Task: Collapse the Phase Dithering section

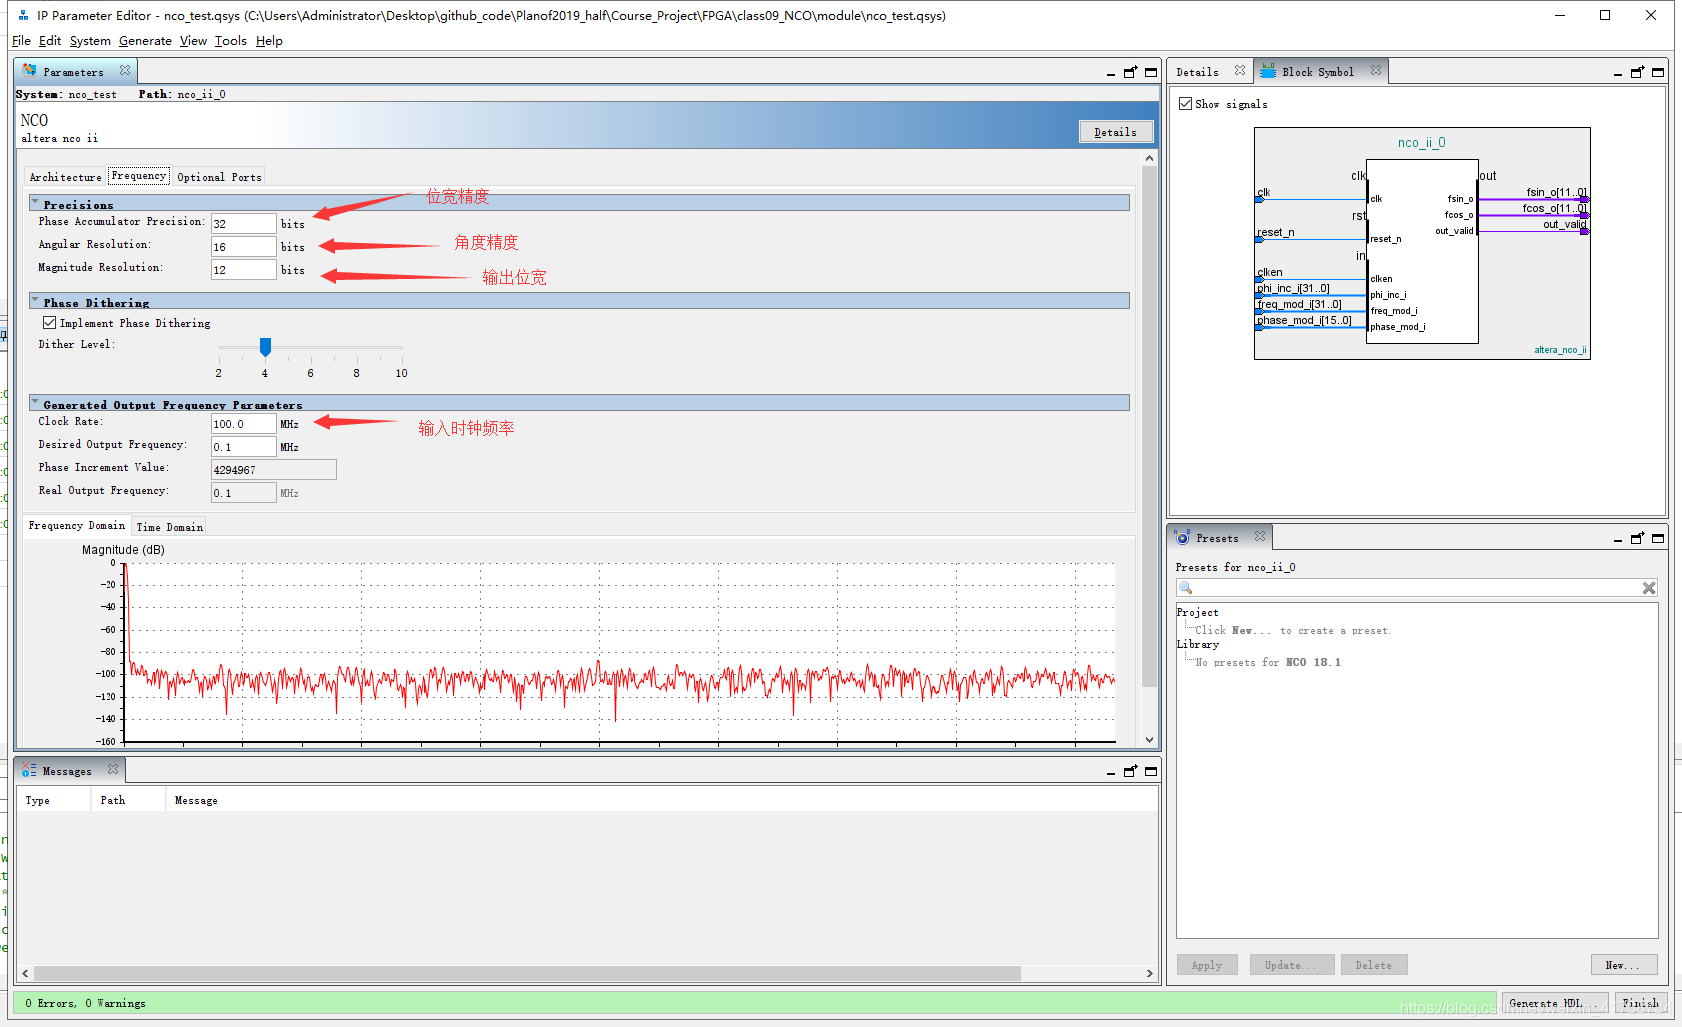Action: (x=35, y=301)
